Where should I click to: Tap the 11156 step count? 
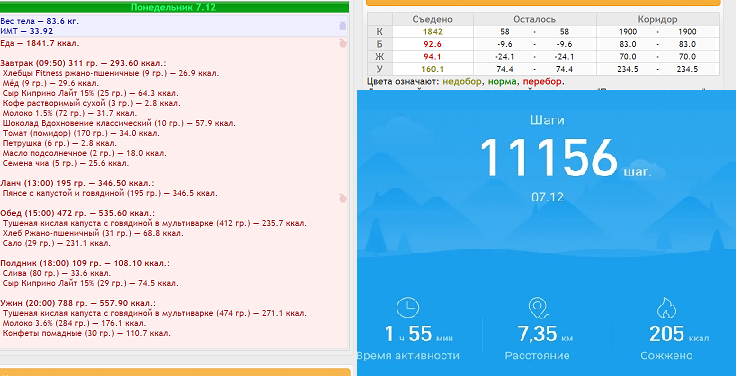point(548,158)
